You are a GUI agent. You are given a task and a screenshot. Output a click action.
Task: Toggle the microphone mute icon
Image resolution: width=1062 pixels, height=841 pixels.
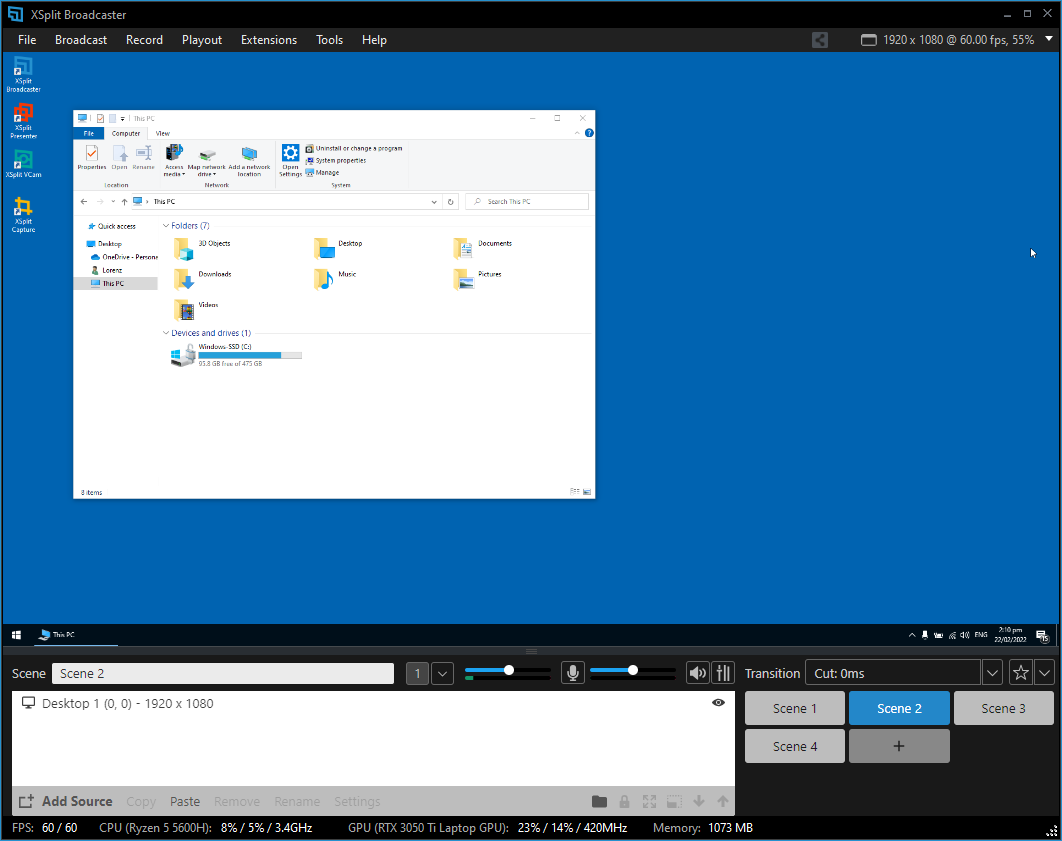coord(573,673)
